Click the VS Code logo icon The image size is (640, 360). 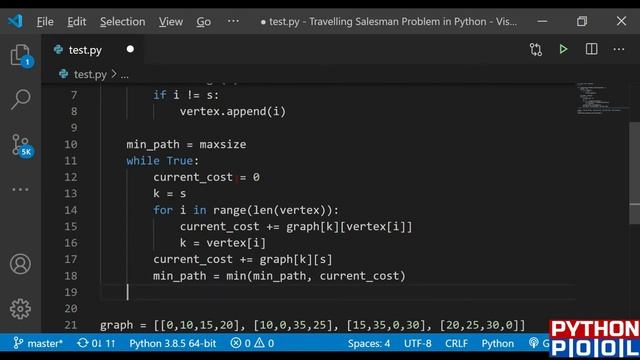pos(16,21)
